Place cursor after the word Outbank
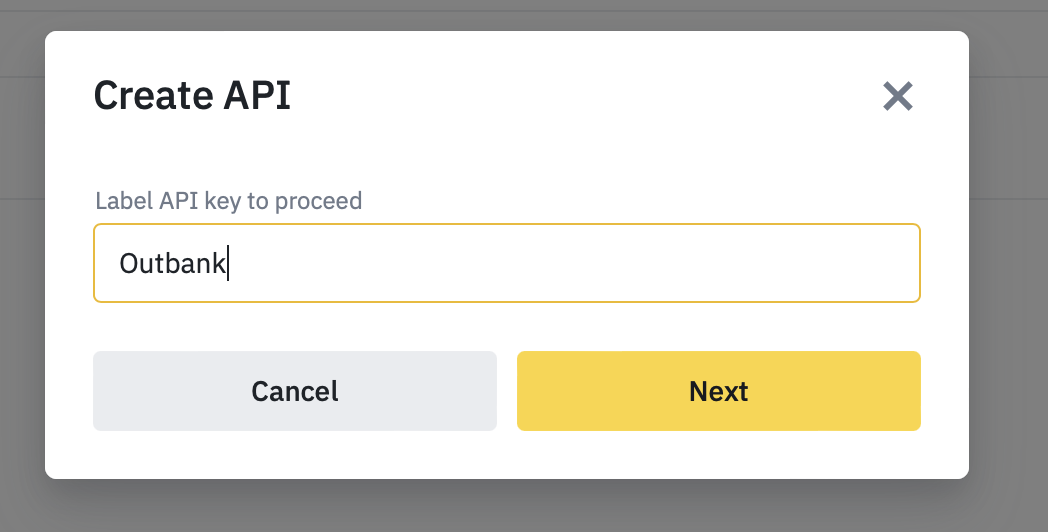1048x532 pixels. pyautogui.click(x=228, y=263)
